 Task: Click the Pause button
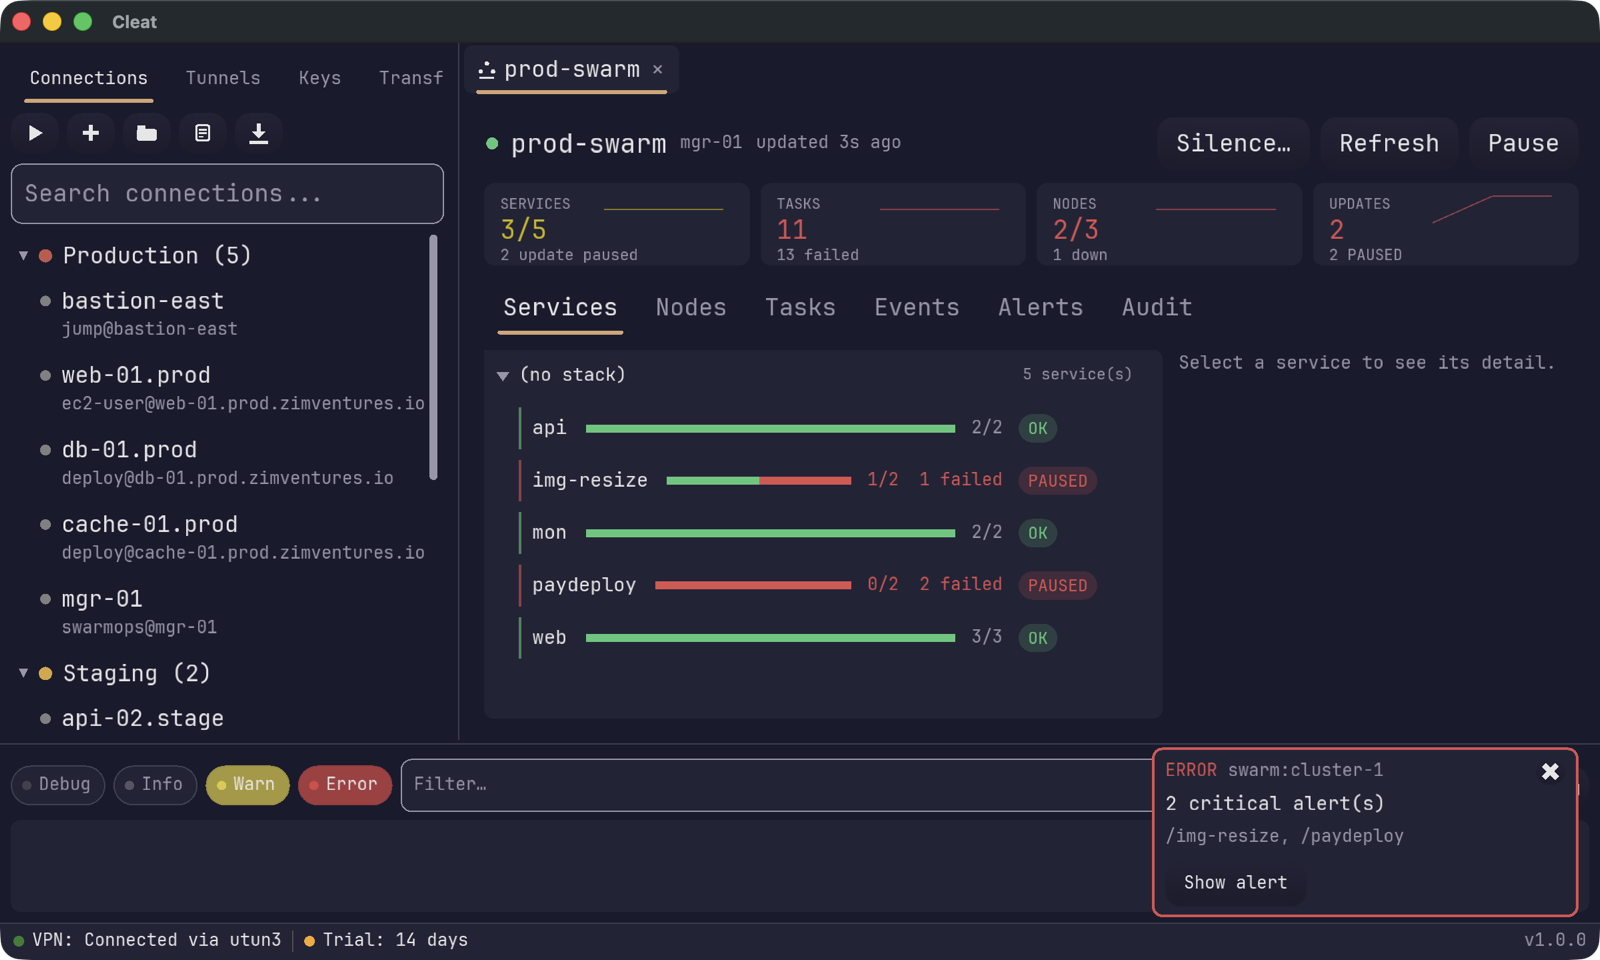coord(1523,143)
